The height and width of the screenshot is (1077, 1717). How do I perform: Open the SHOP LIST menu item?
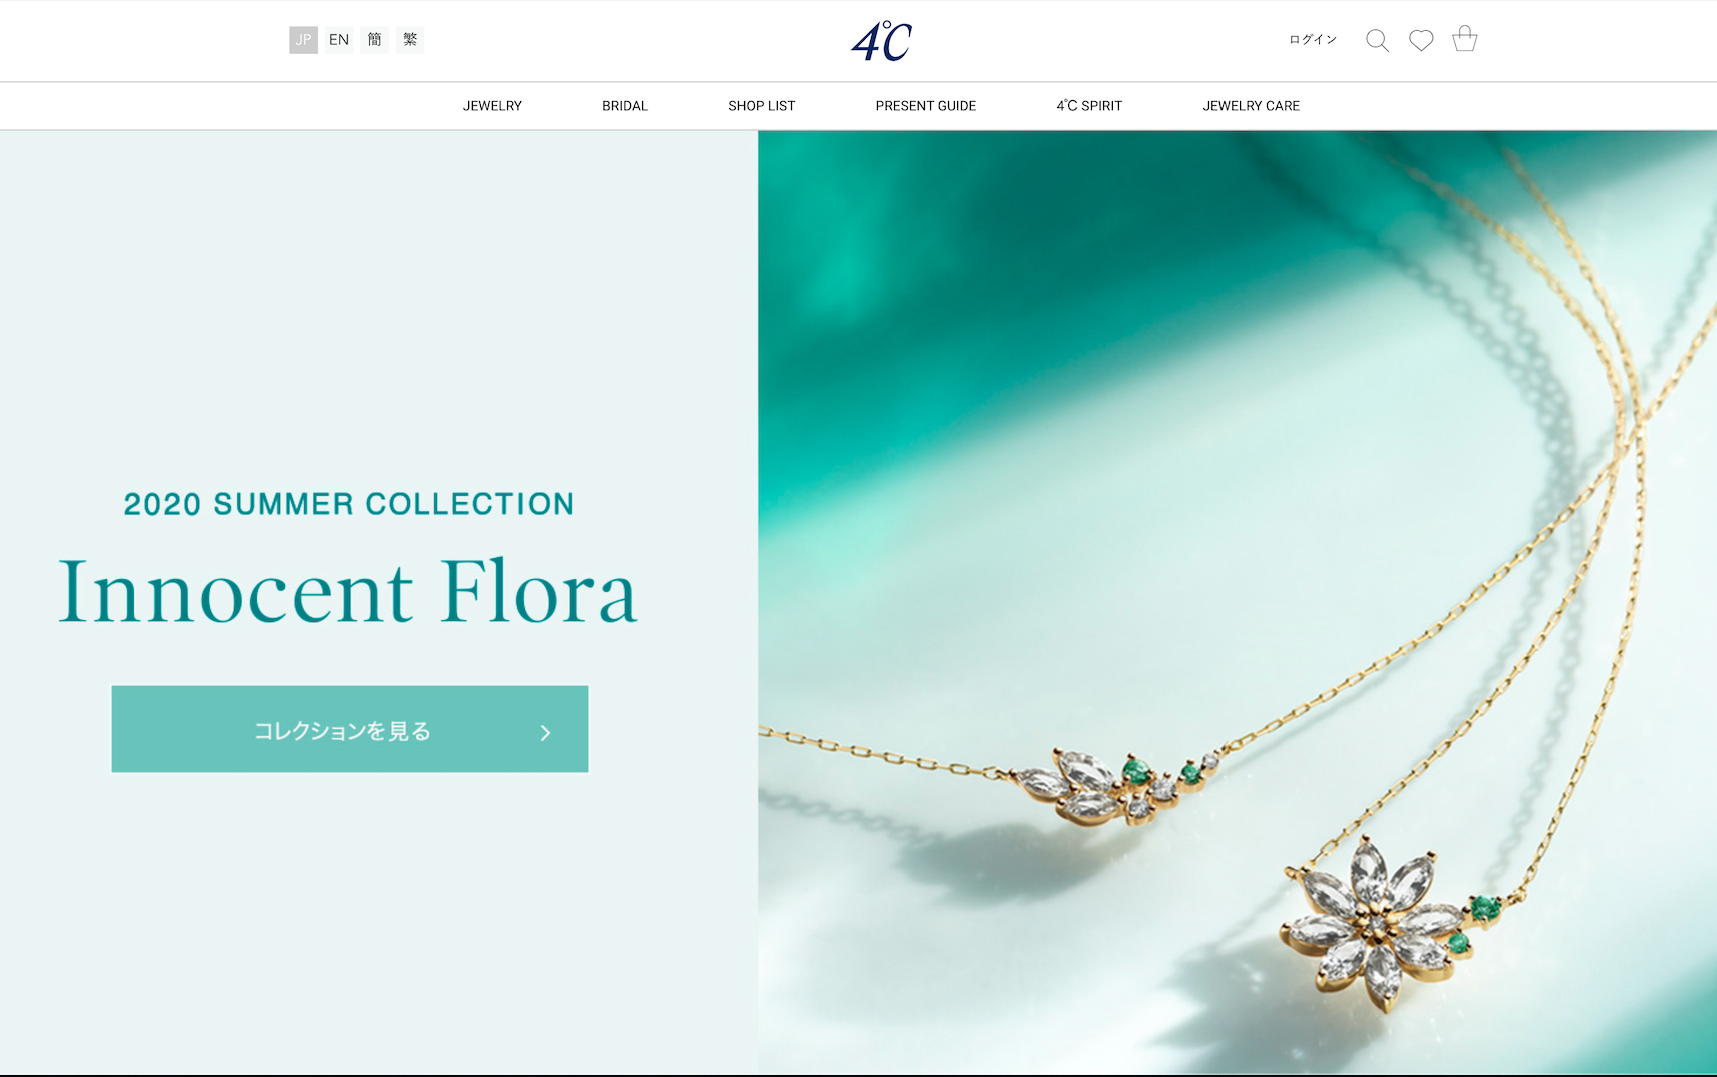pos(762,106)
